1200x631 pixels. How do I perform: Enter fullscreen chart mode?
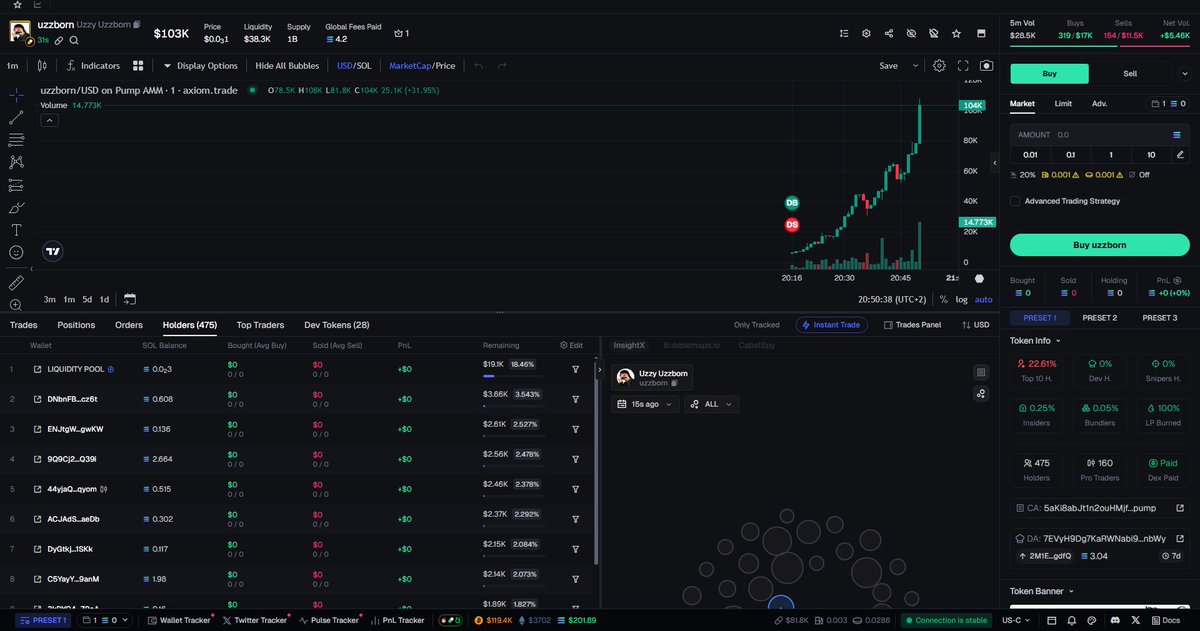pyautogui.click(x=963, y=65)
